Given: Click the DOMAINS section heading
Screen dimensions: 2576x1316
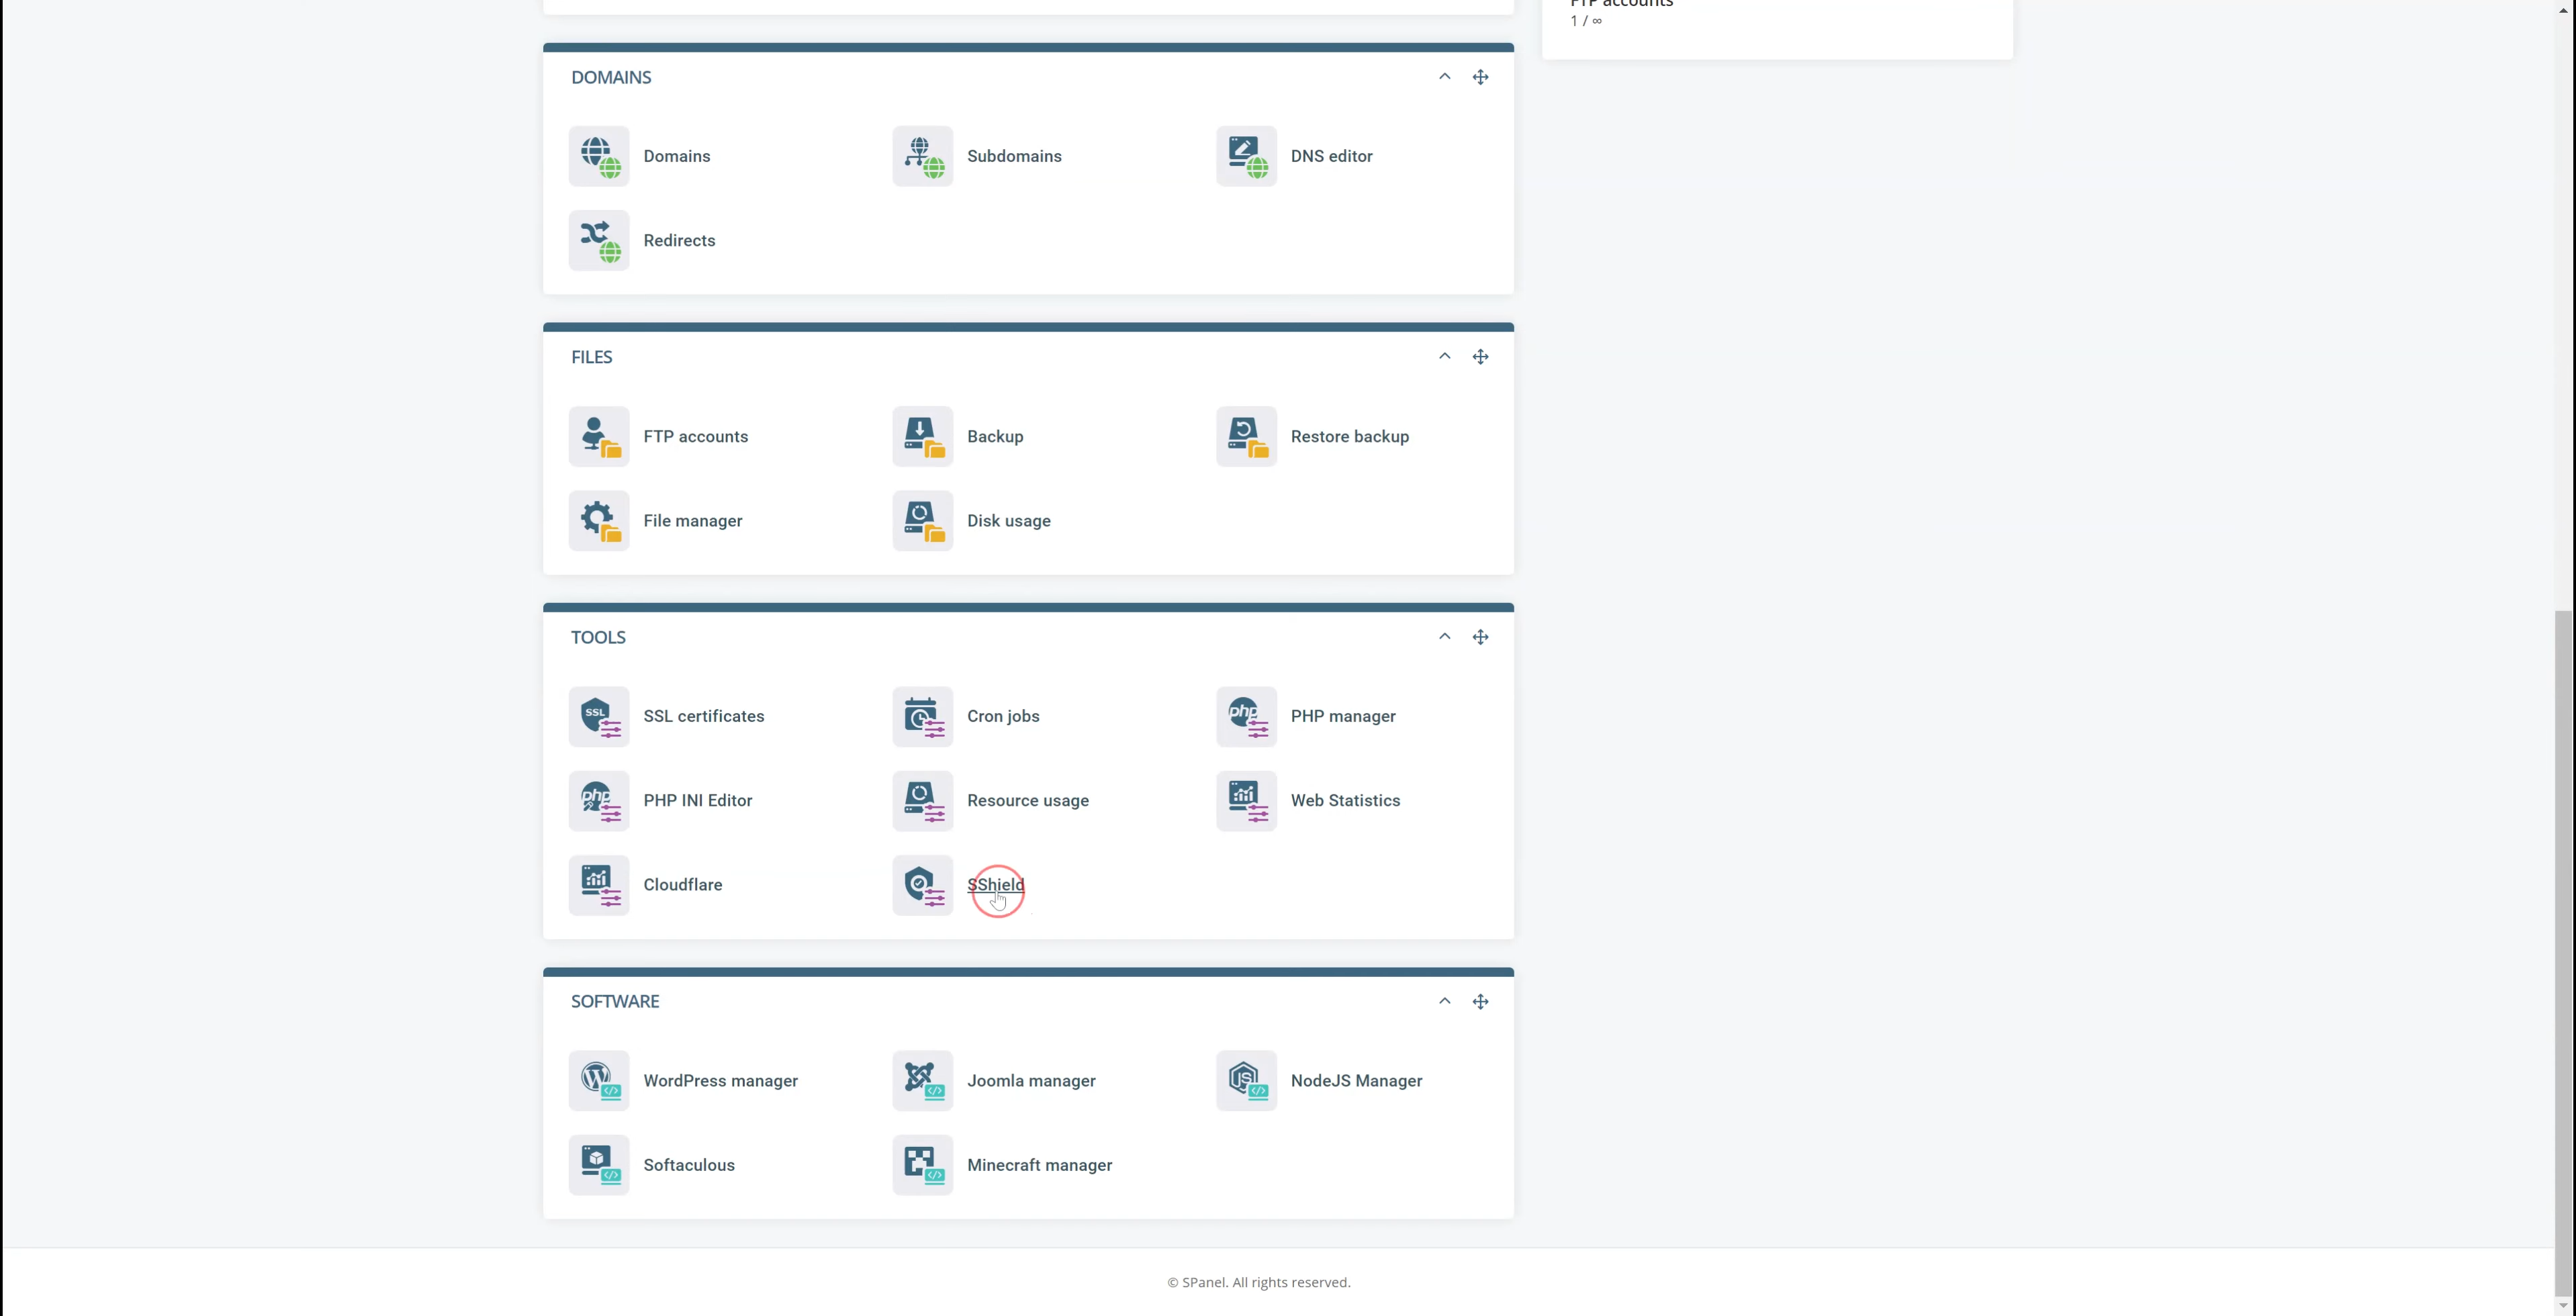Looking at the screenshot, I should click(x=611, y=77).
